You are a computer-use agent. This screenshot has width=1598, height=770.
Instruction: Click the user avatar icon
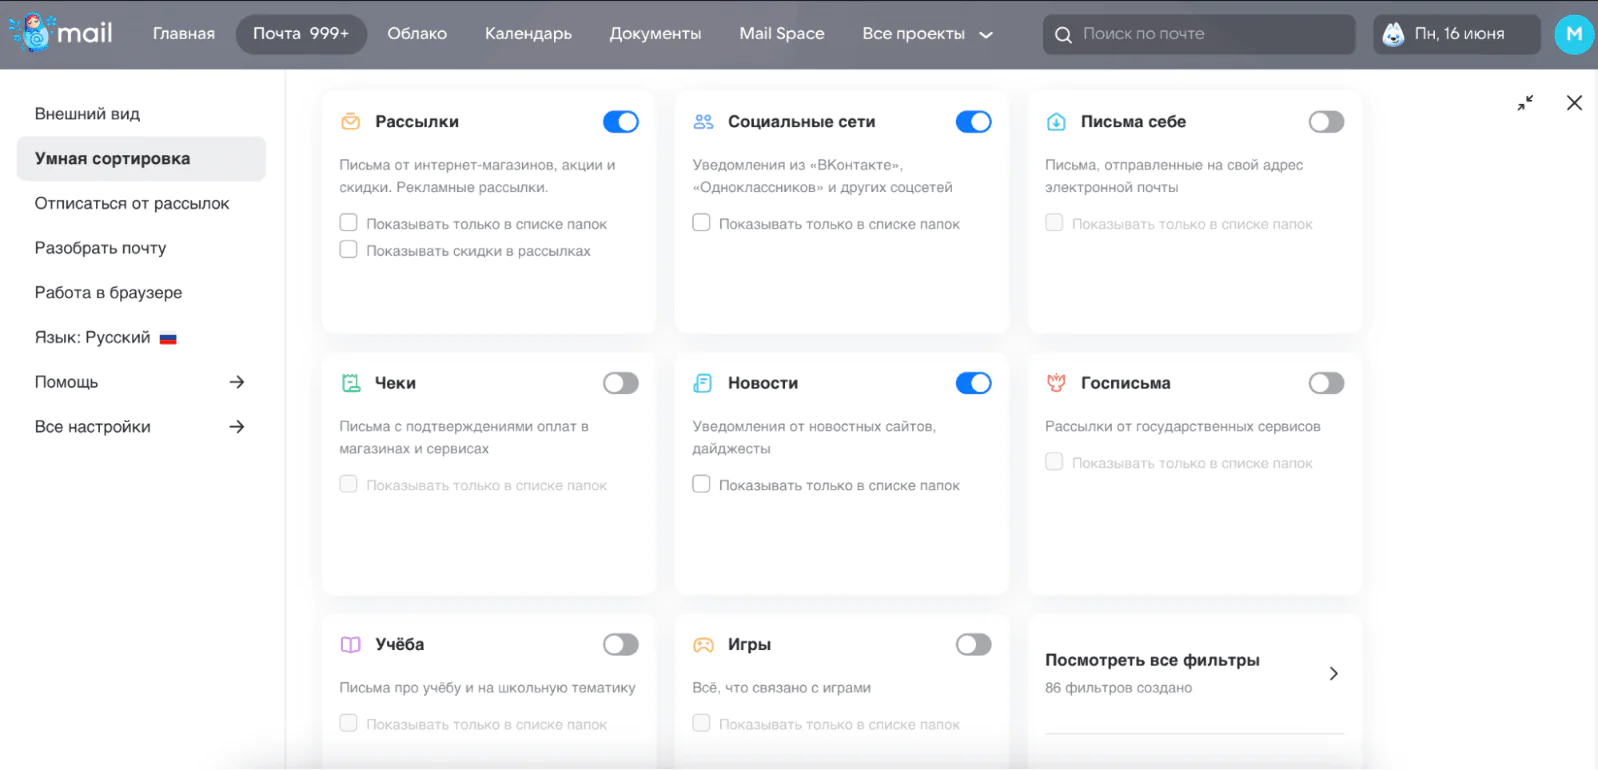click(1573, 34)
